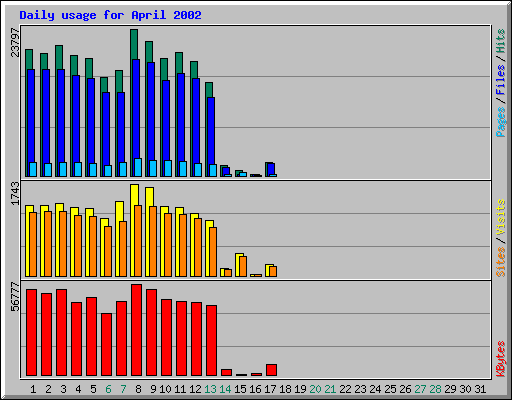Click day 10 on the x-axis

165,389
